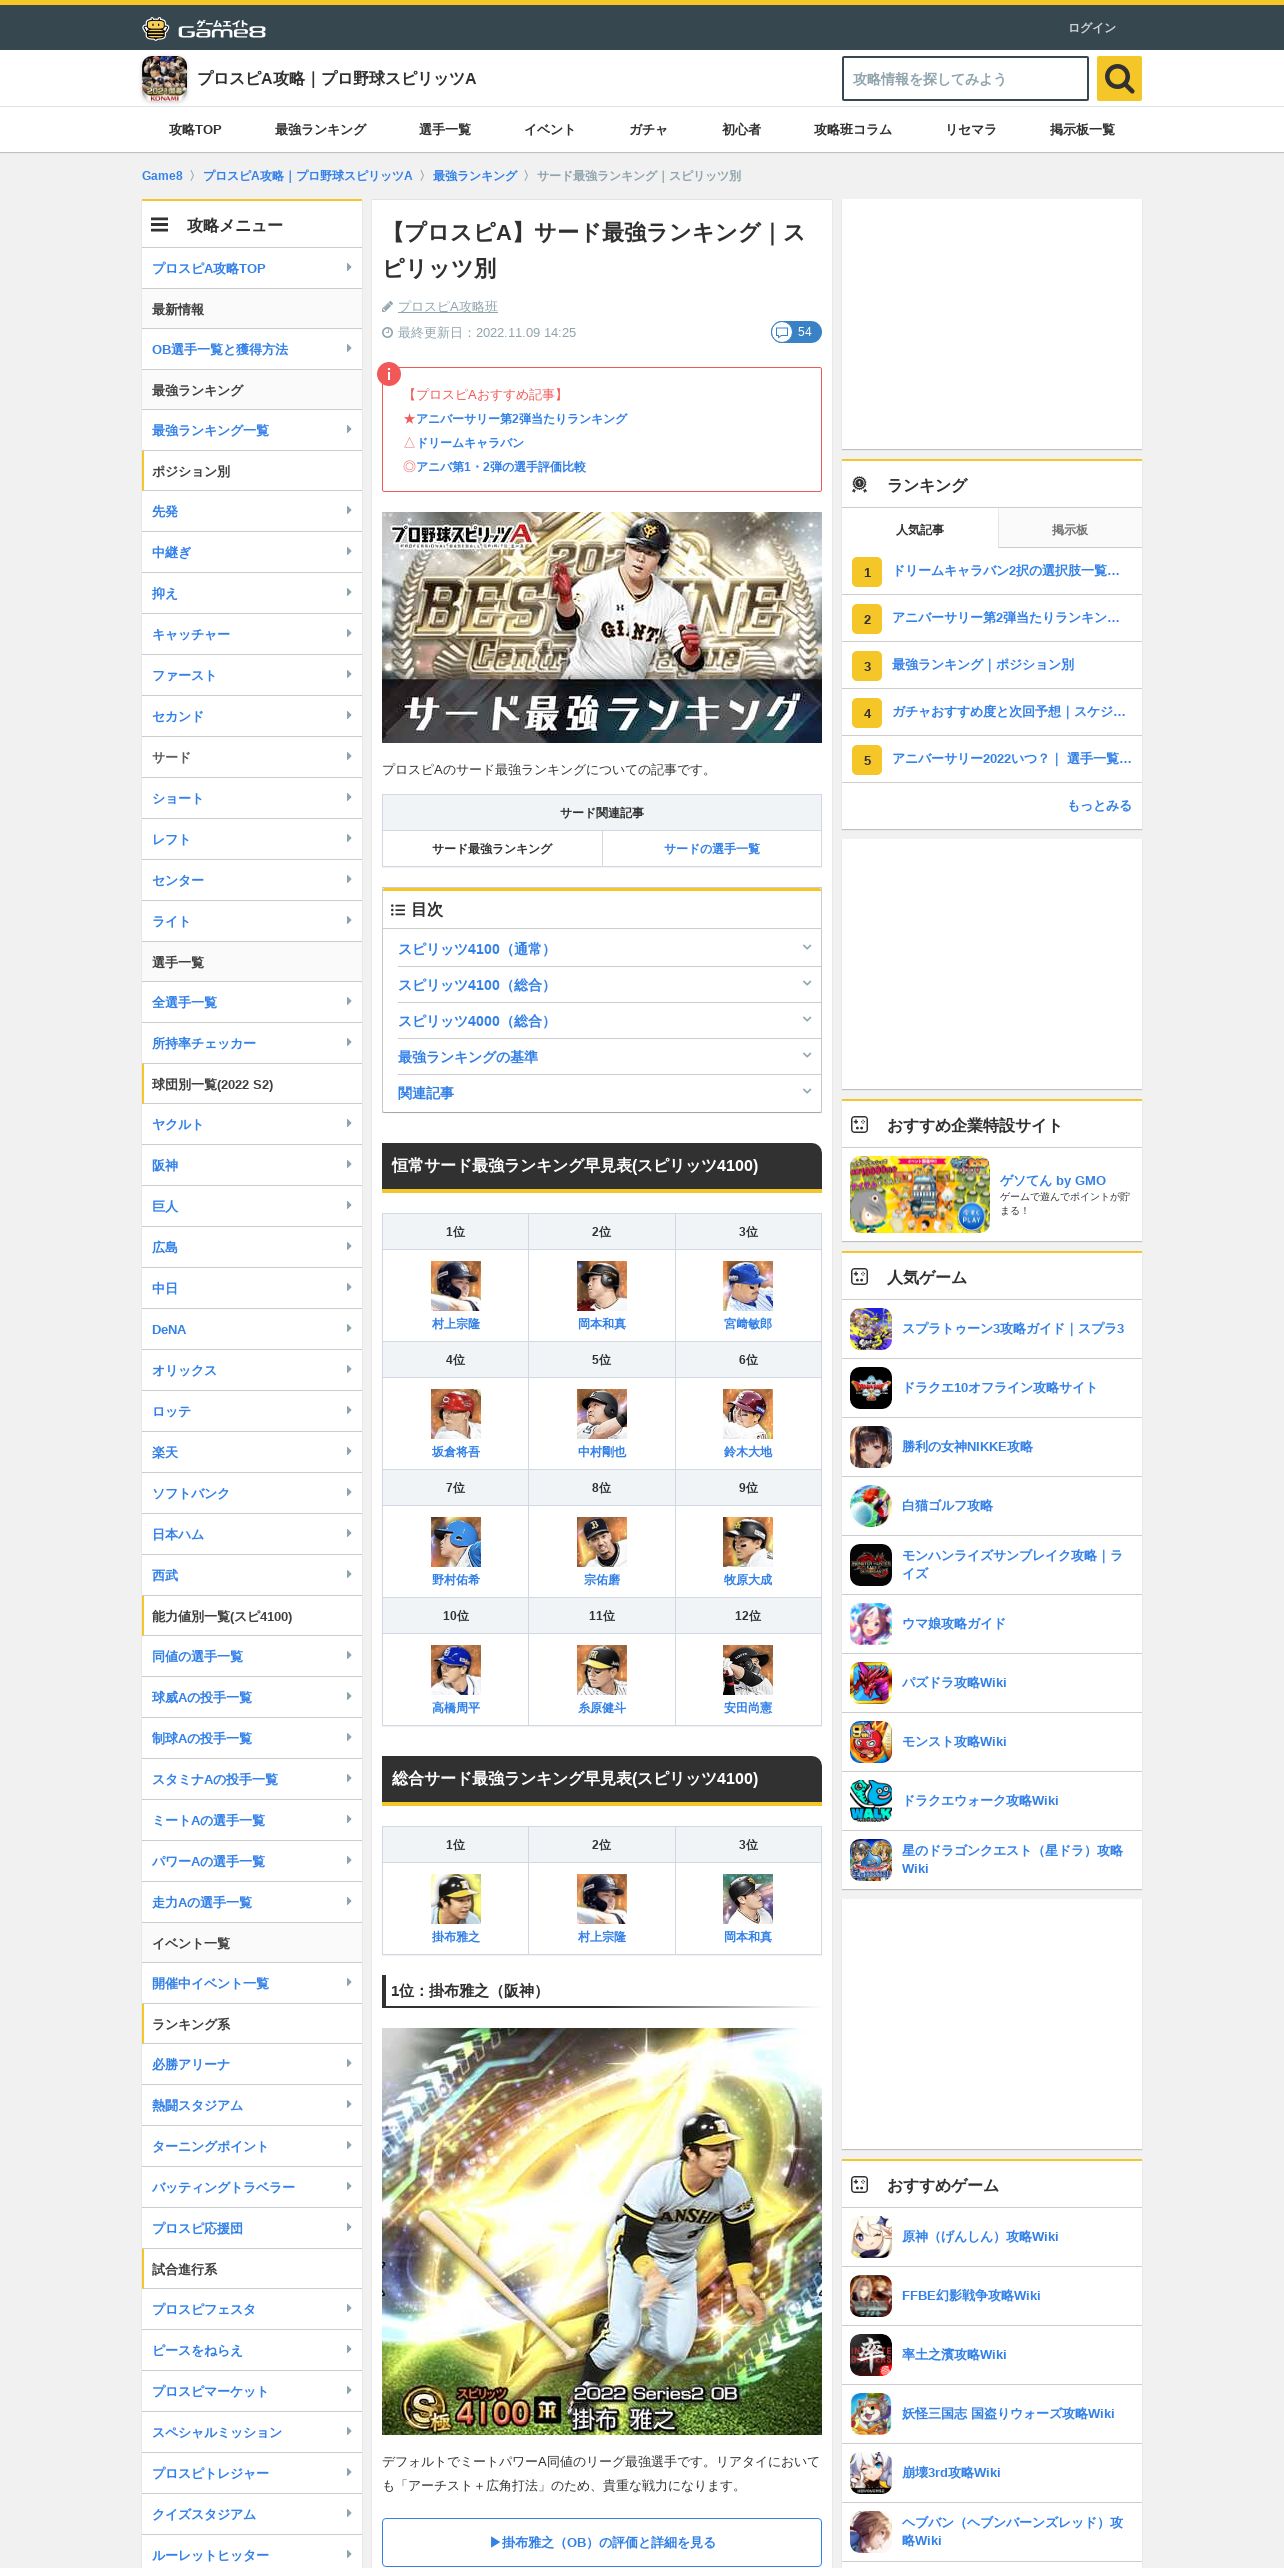Open 糸原健斗 player icon
The image size is (1284, 2568).
tap(602, 1670)
